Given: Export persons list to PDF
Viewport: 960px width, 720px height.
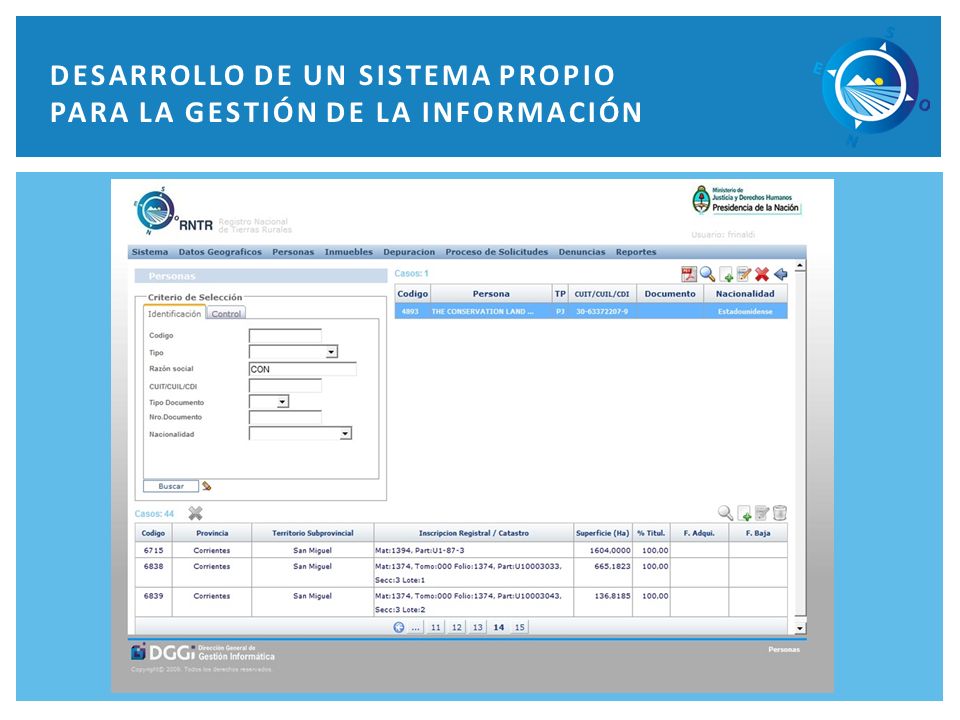Looking at the screenshot, I should [x=689, y=274].
